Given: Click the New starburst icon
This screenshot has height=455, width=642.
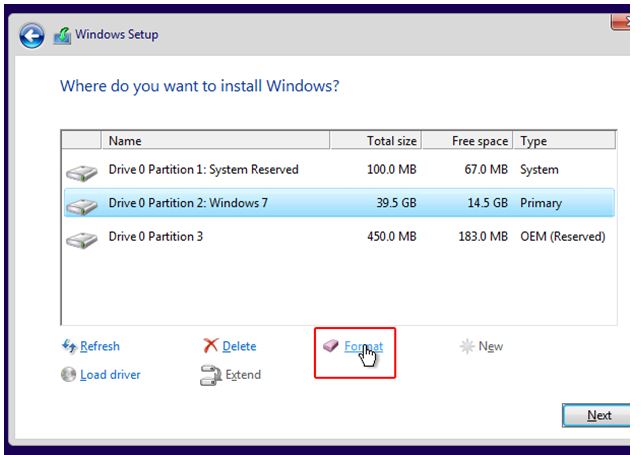Looking at the screenshot, I should tap(467, 346).
